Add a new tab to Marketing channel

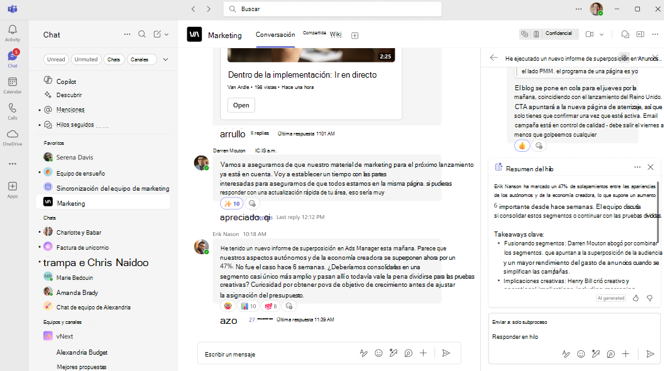355,36
